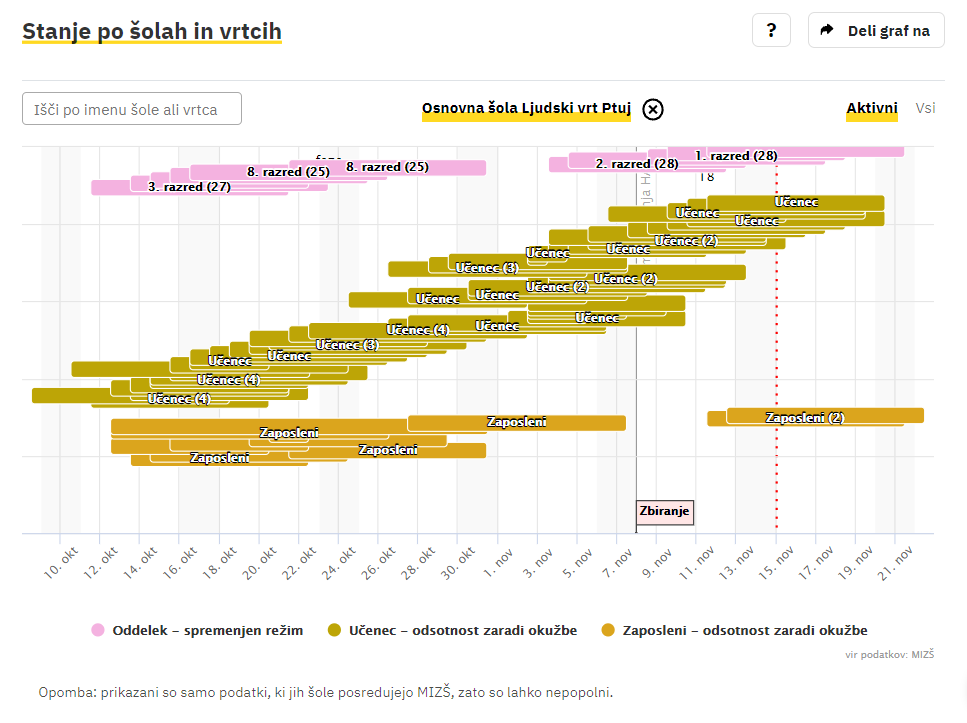Image resolution: width=967 pixels, height=723 pixels.
Task: Click the pink Oddelek legend dot
Action: [x=98, y=630]
